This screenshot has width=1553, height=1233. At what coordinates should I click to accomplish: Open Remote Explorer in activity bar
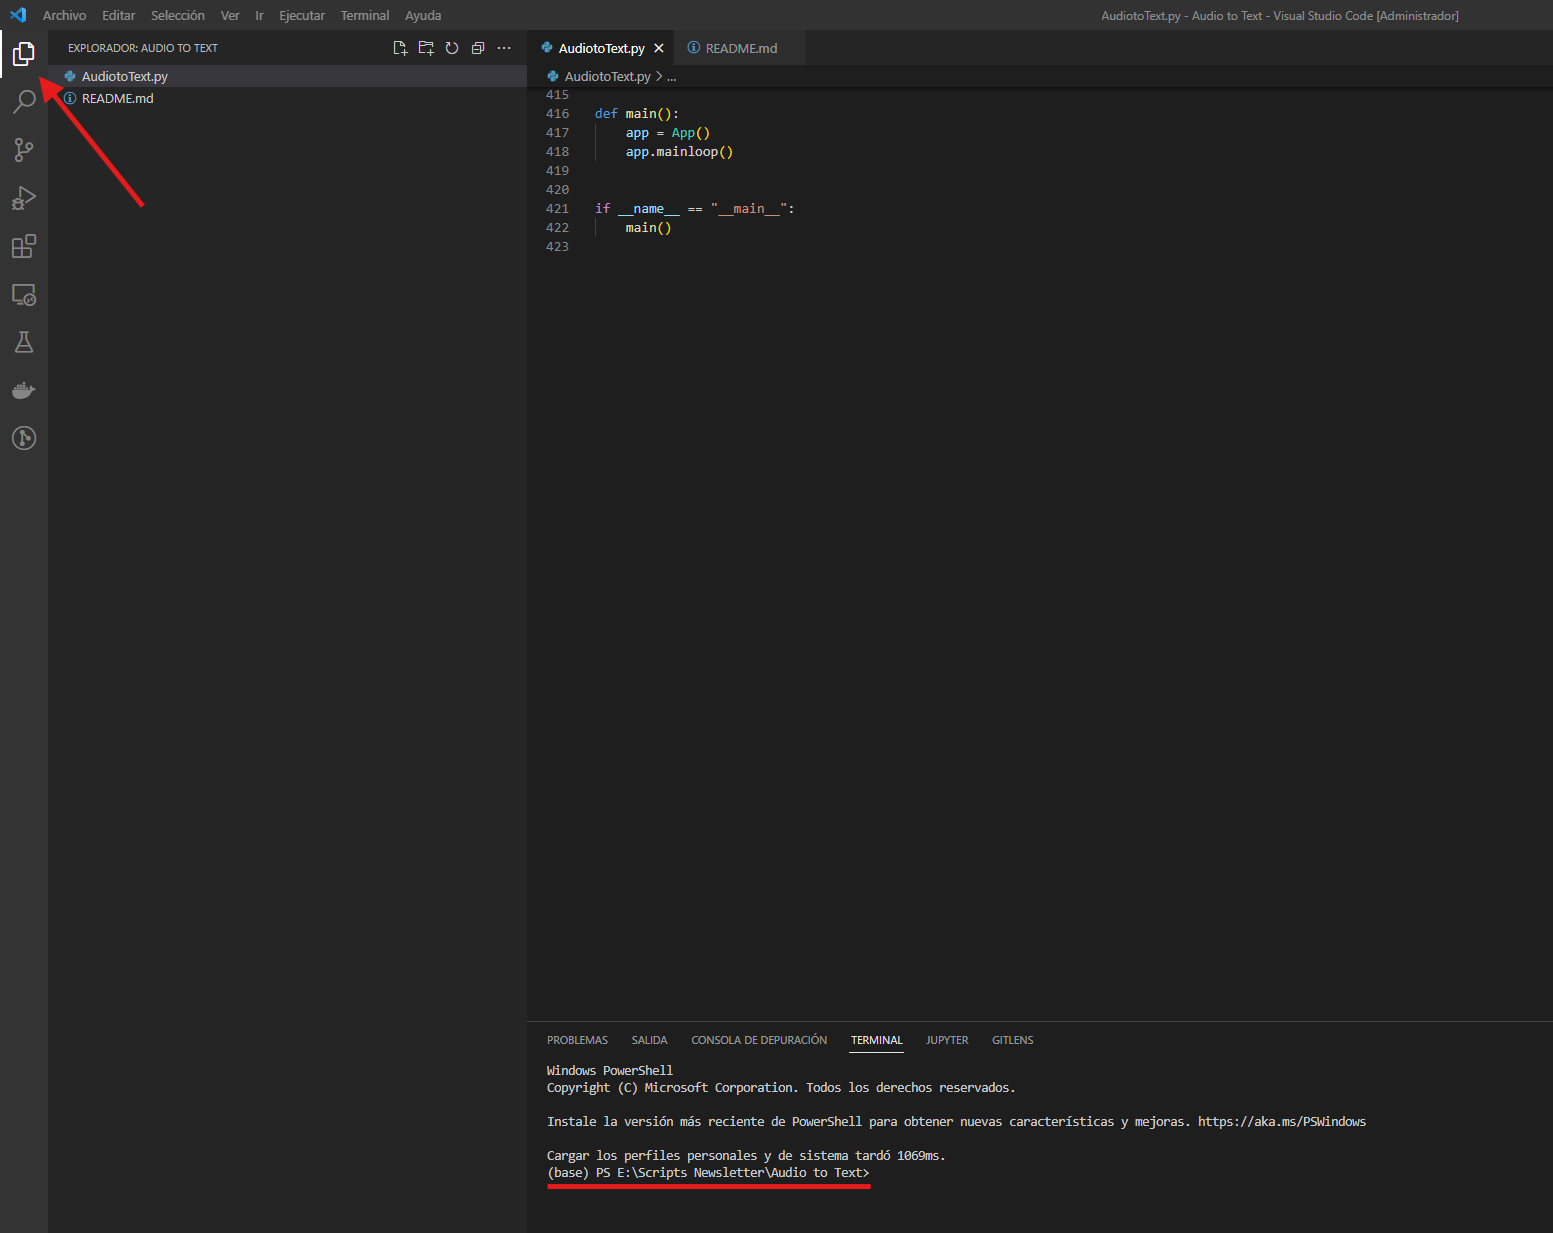point(24,295)
